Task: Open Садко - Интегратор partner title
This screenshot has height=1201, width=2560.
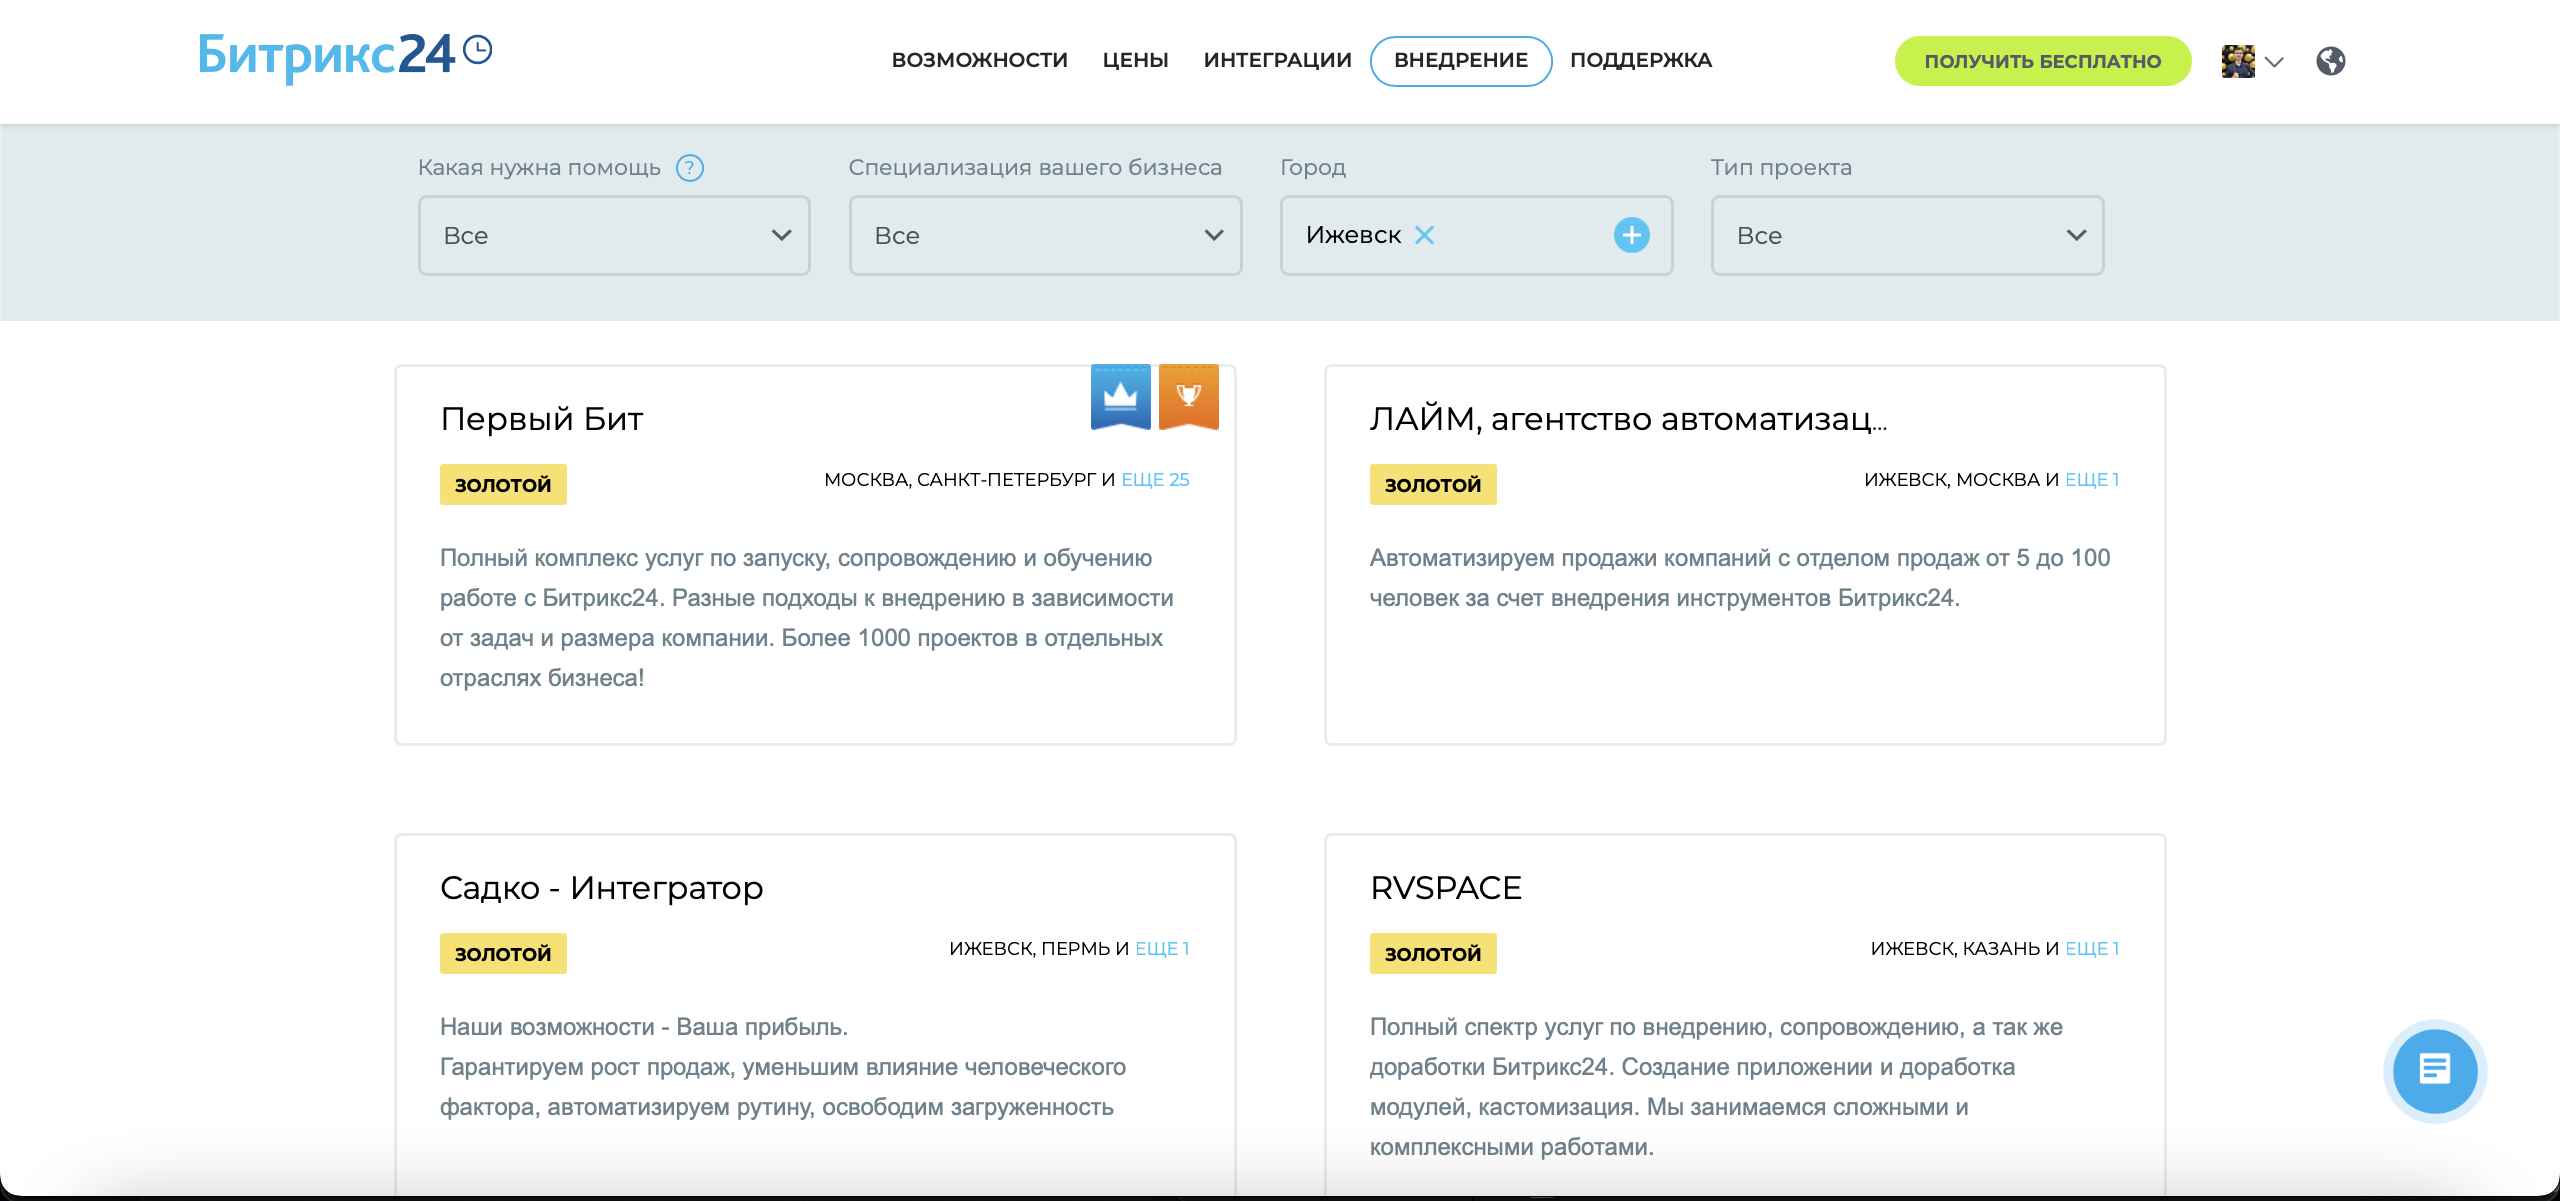Action: coord(601,887)
